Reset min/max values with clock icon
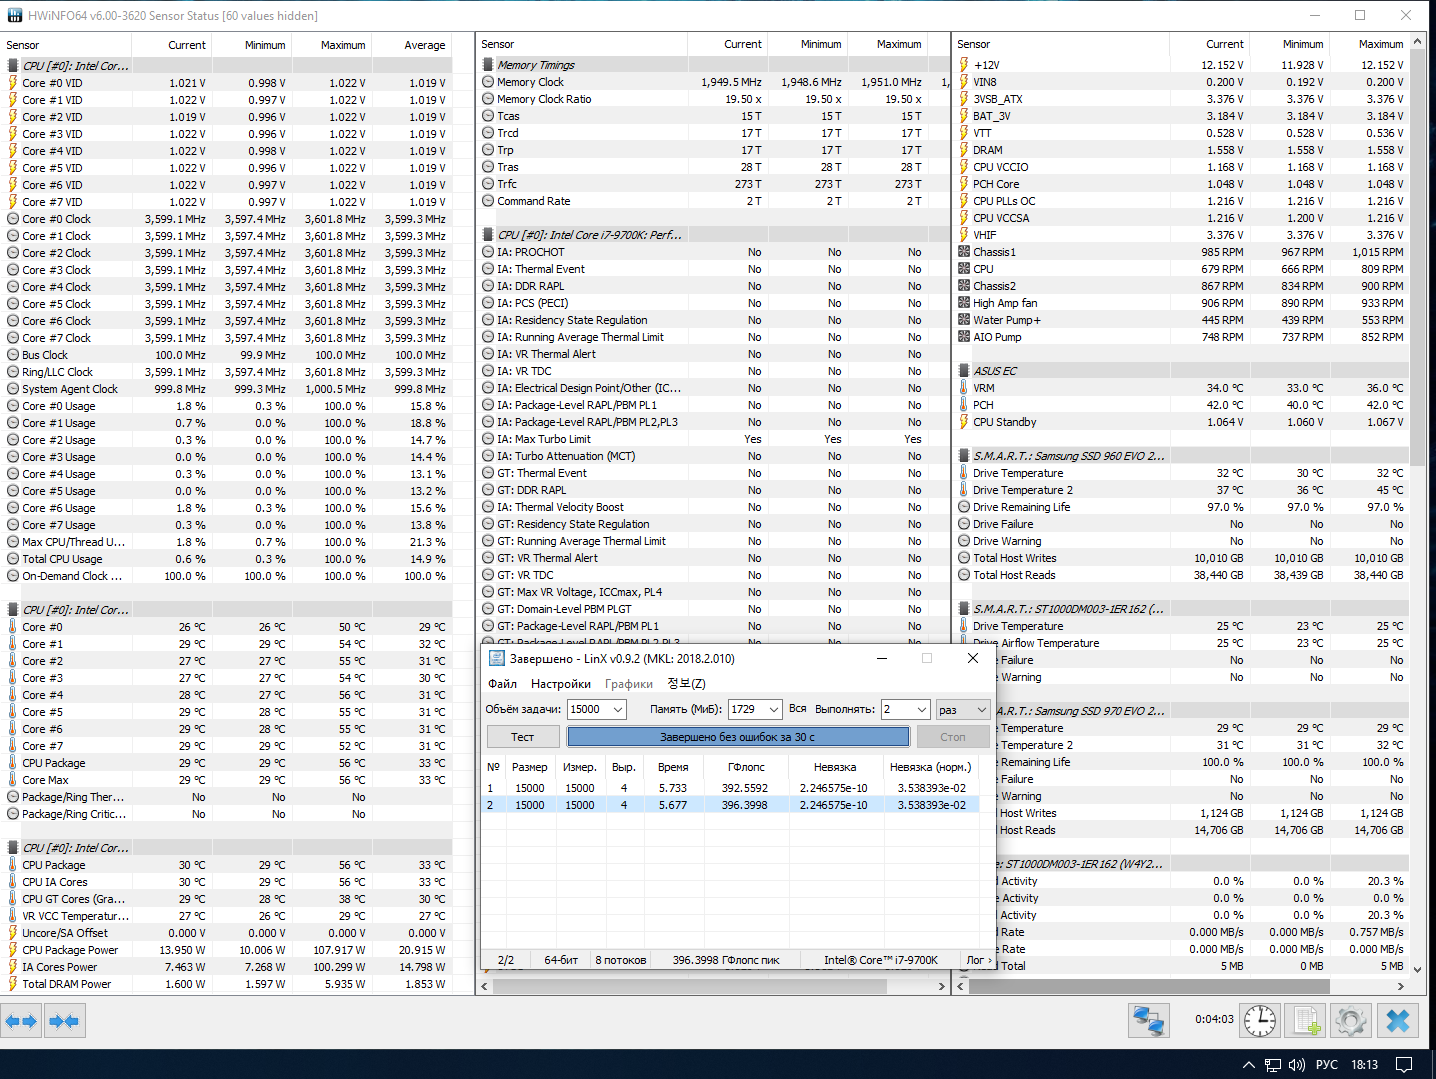Viewport: 1436px width, 1079px height. 1259,1021
